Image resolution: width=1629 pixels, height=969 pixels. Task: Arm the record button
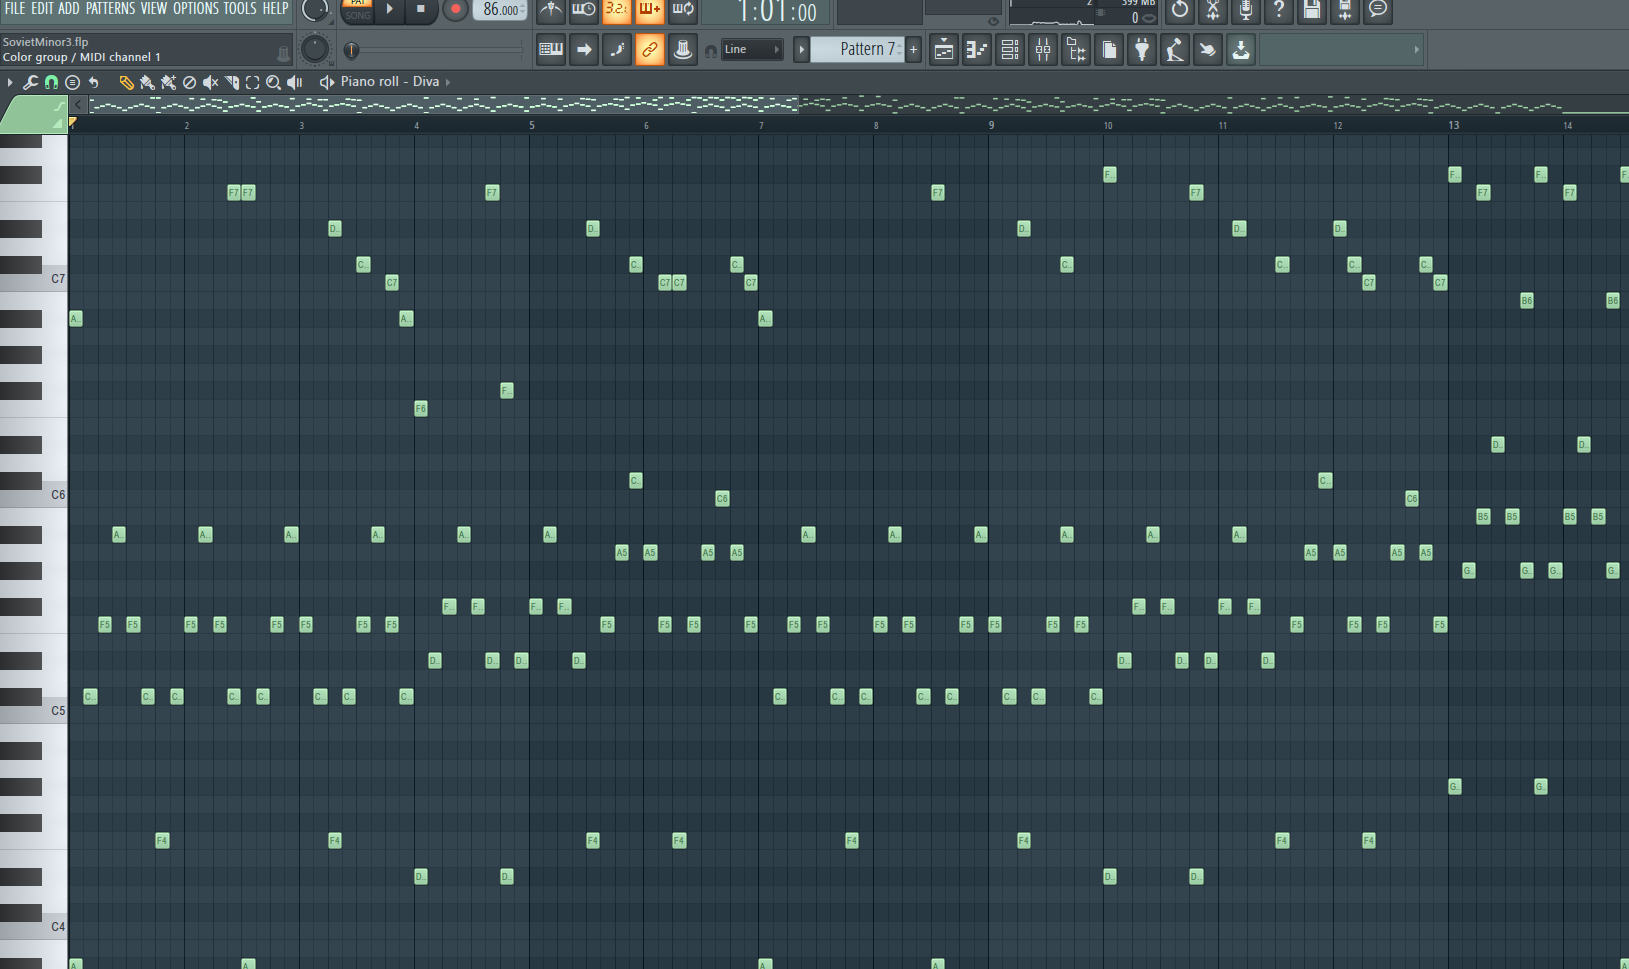[x=455, y=9]
